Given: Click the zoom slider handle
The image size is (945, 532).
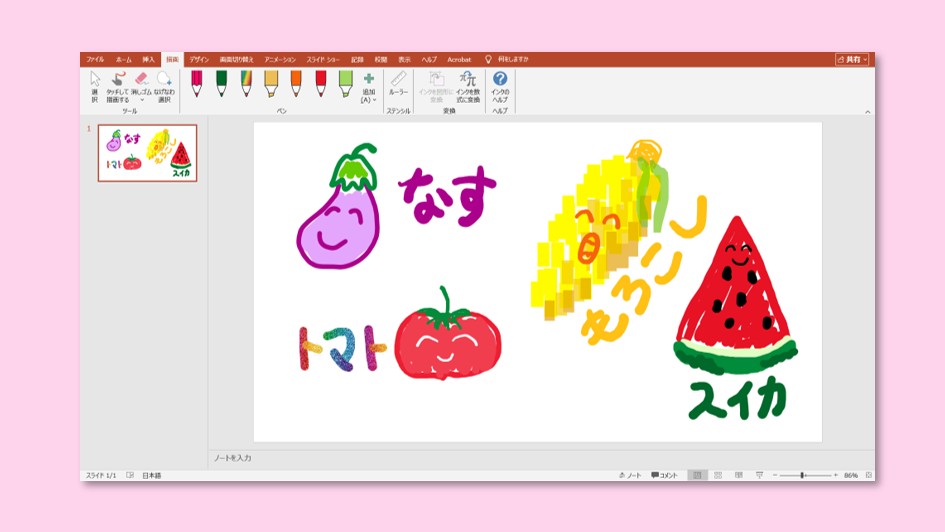Looking at the screenshot, I should tap(803, 475).
